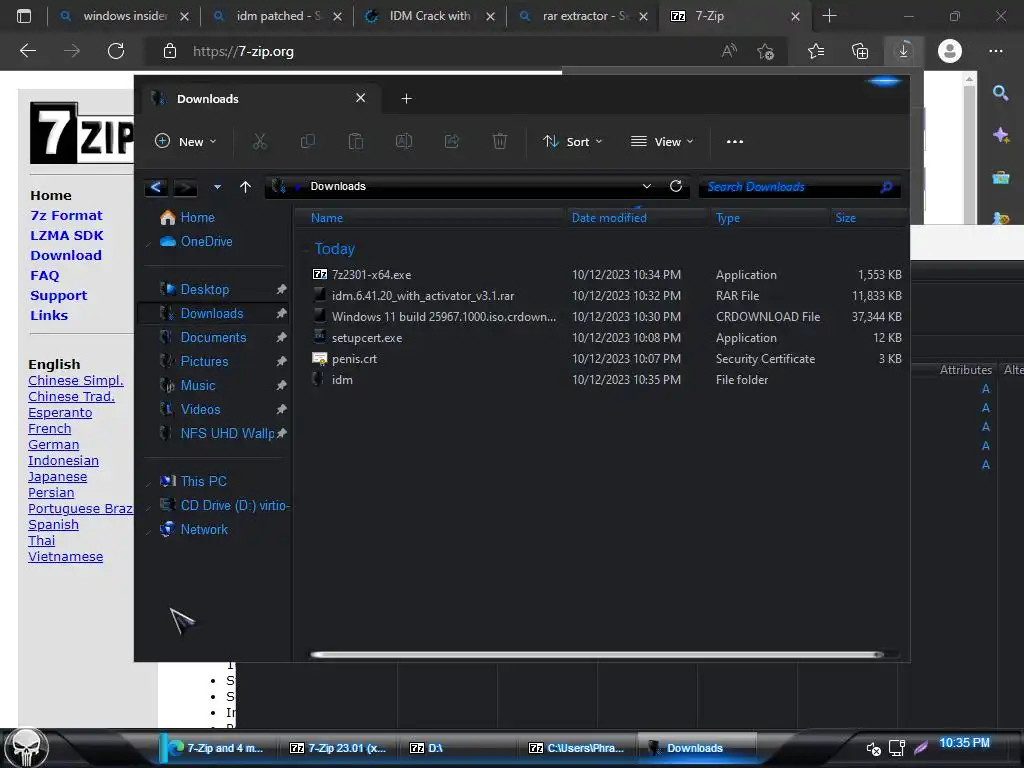Screen dimensions: 1024x768
Task: Open Edge sidebar tools briefcase icon
Action: 1000,177
